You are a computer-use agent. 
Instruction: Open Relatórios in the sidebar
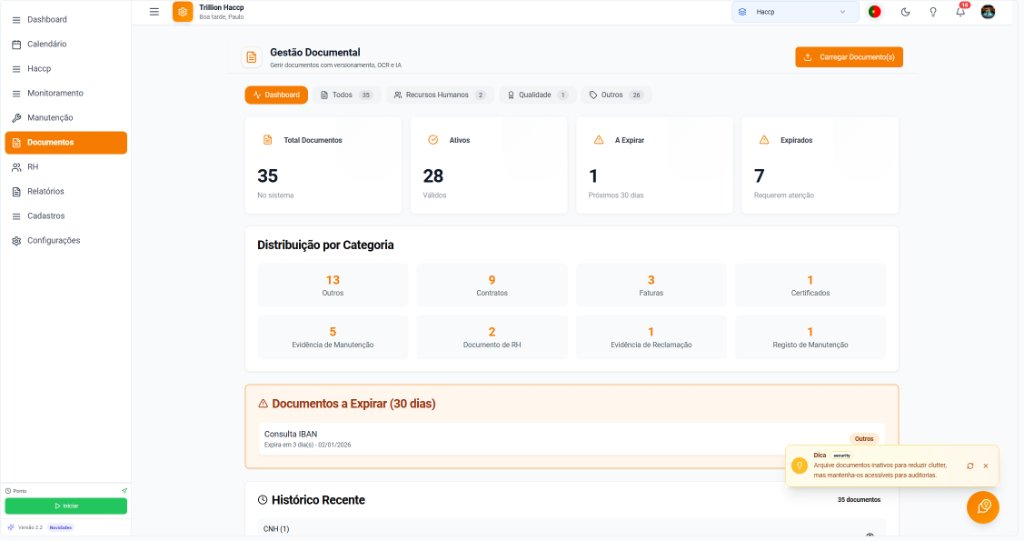65,191
